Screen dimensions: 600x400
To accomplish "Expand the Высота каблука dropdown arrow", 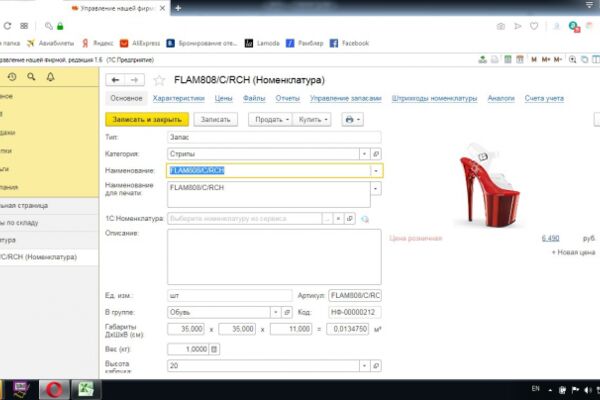I will tap(364, 366).
